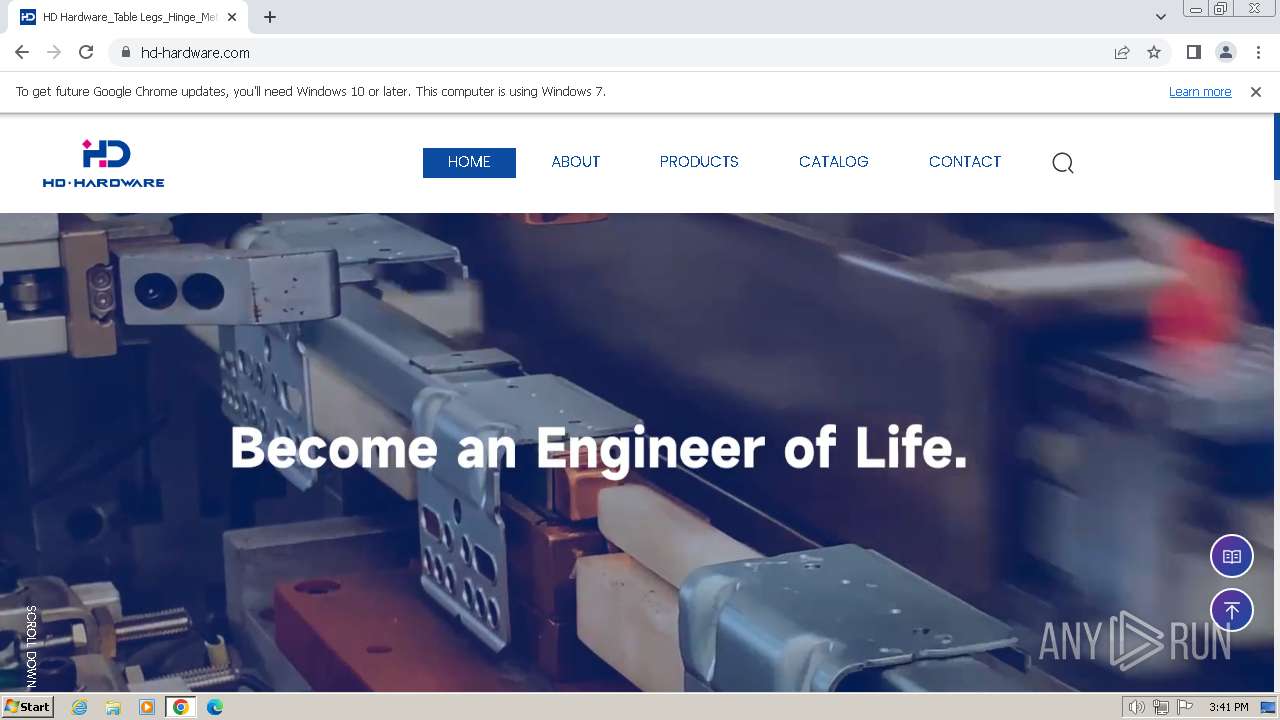Dismiss the Chrome update notification bar
Screen dimensions: 1280x720
1256,92
